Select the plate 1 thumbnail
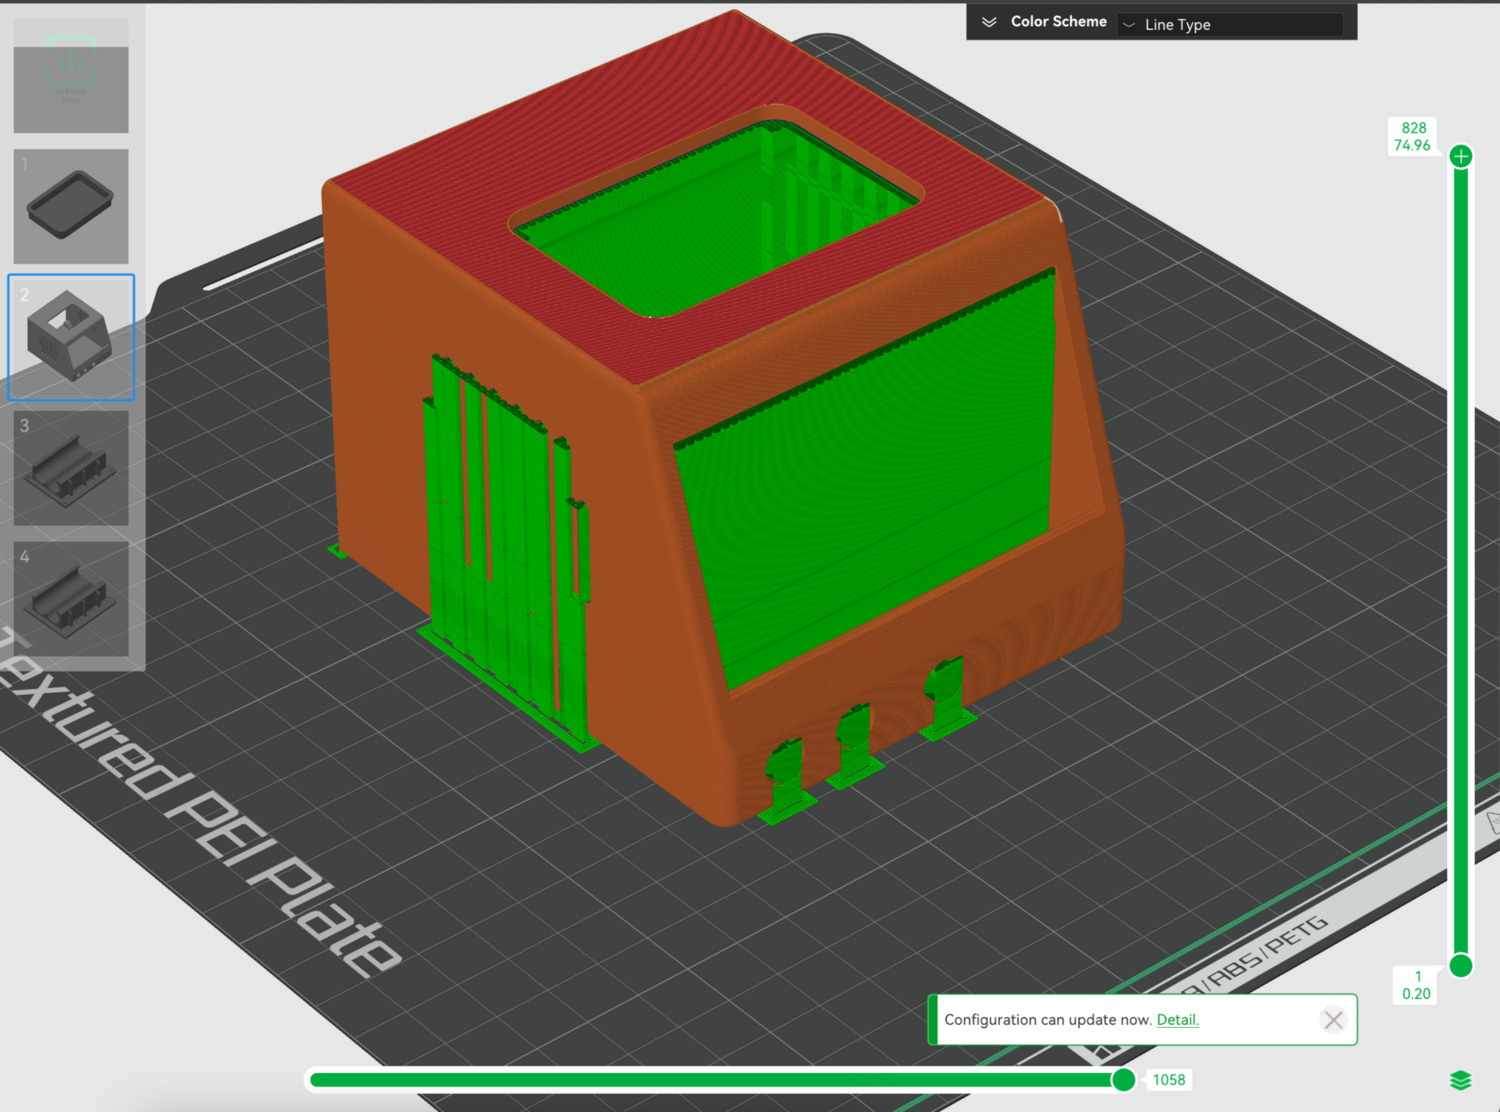Viewport: 1500px width, 1112px height. pyautogui.click(x=71, y=207)
